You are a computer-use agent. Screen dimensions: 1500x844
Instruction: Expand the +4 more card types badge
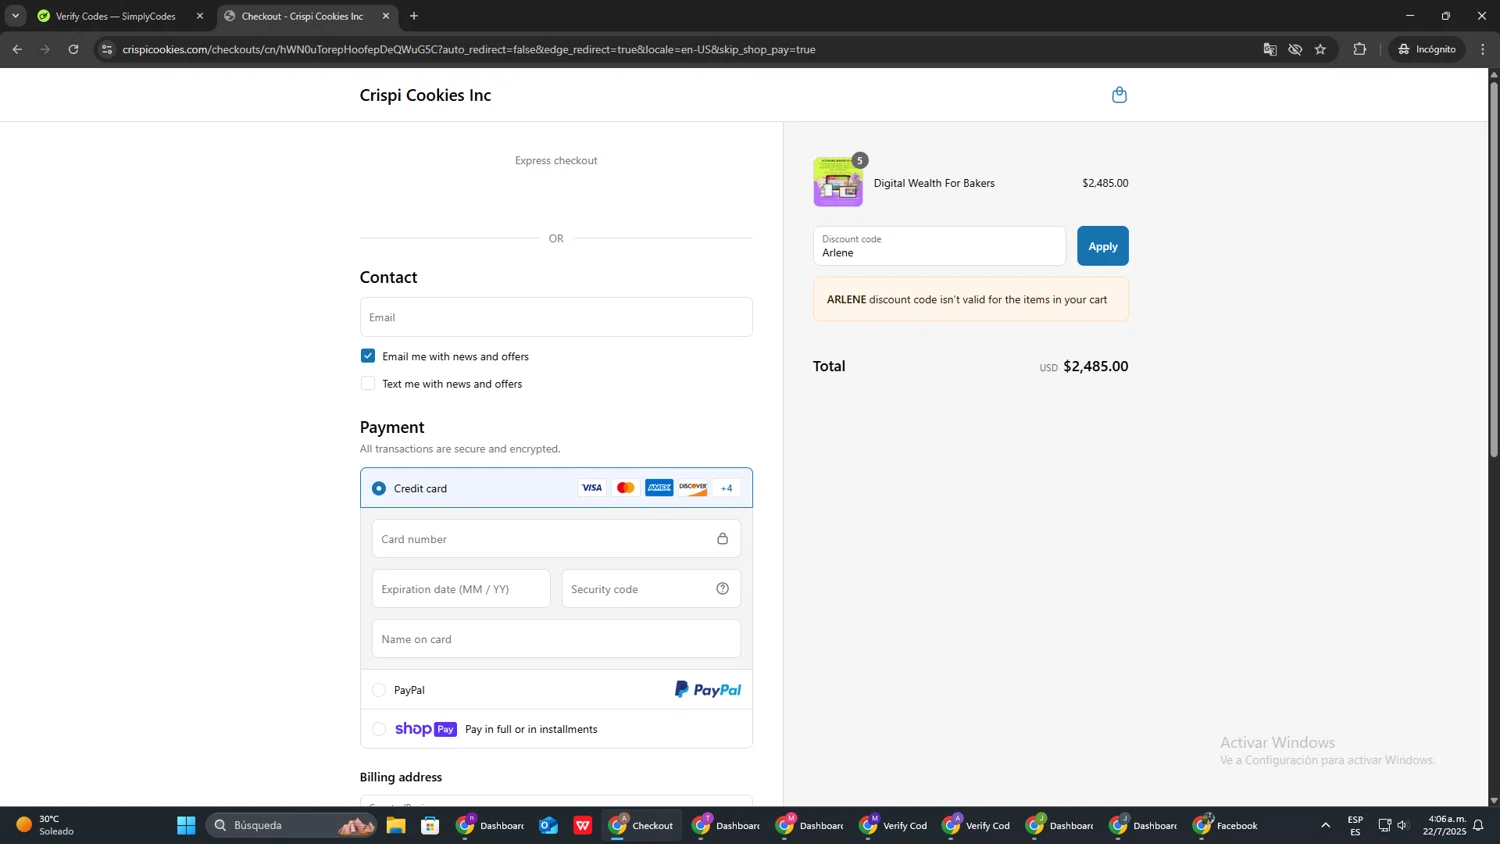click(727, 488)
